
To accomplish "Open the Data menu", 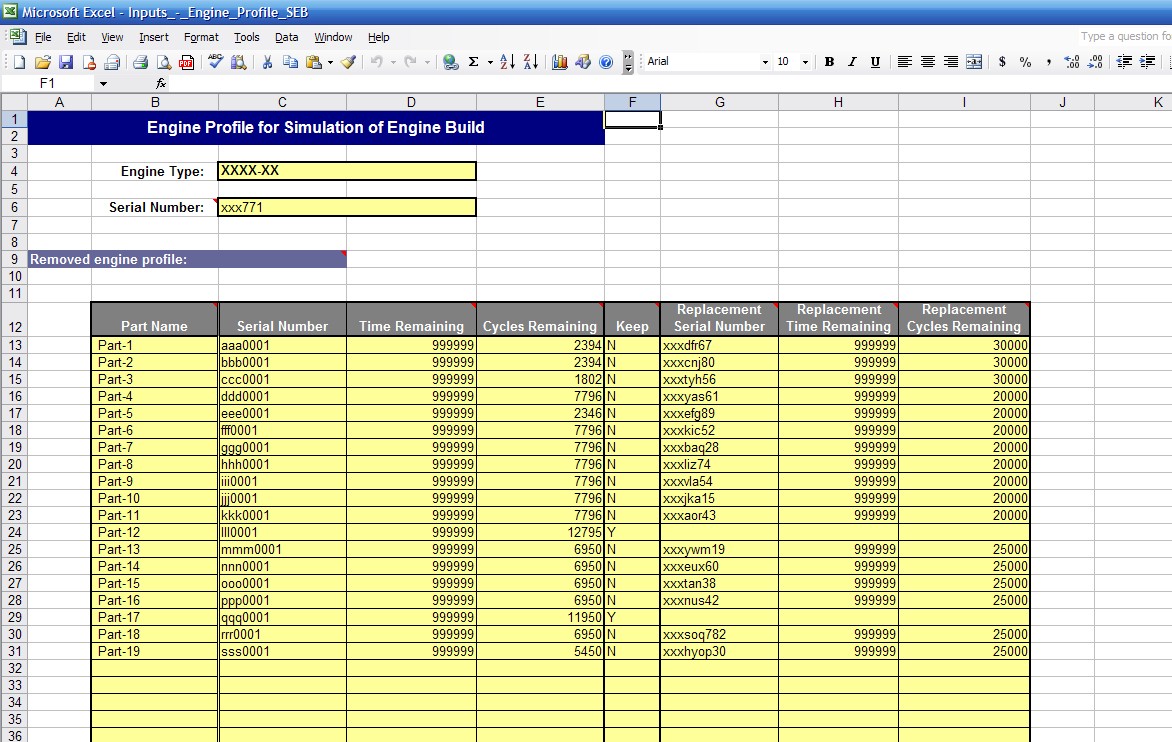I will [287, 37].
